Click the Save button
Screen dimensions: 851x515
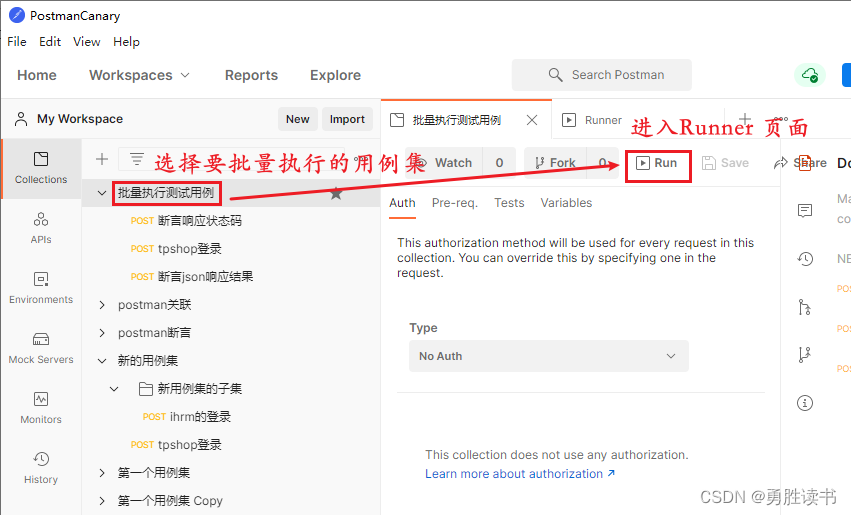(x=725, y=163)
